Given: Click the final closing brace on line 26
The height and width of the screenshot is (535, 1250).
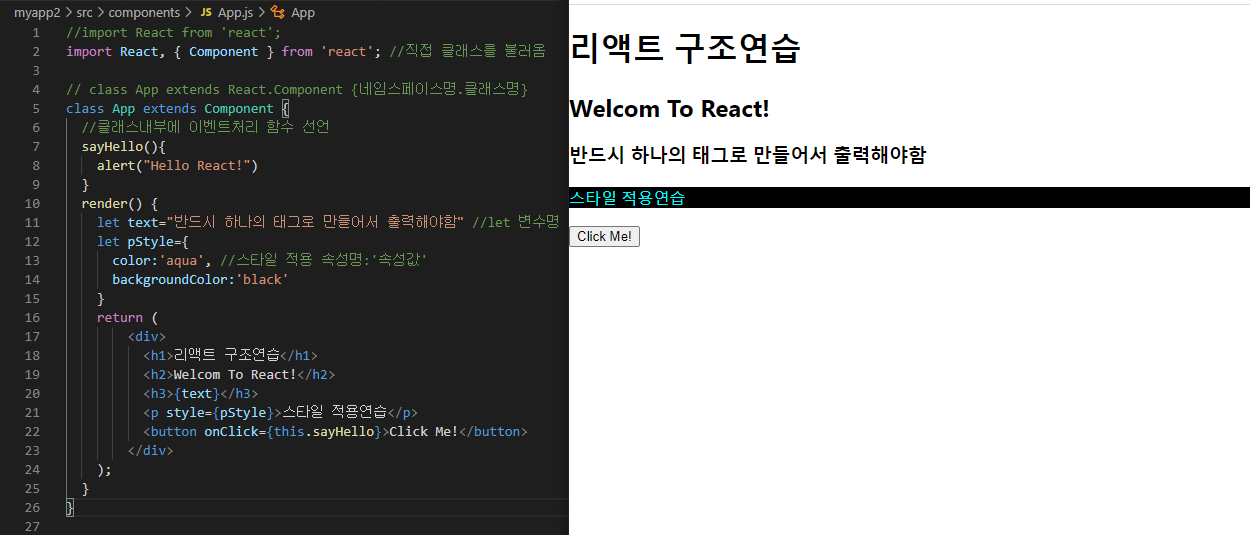Looking at the screenshot, I should (x=70, y=507).
